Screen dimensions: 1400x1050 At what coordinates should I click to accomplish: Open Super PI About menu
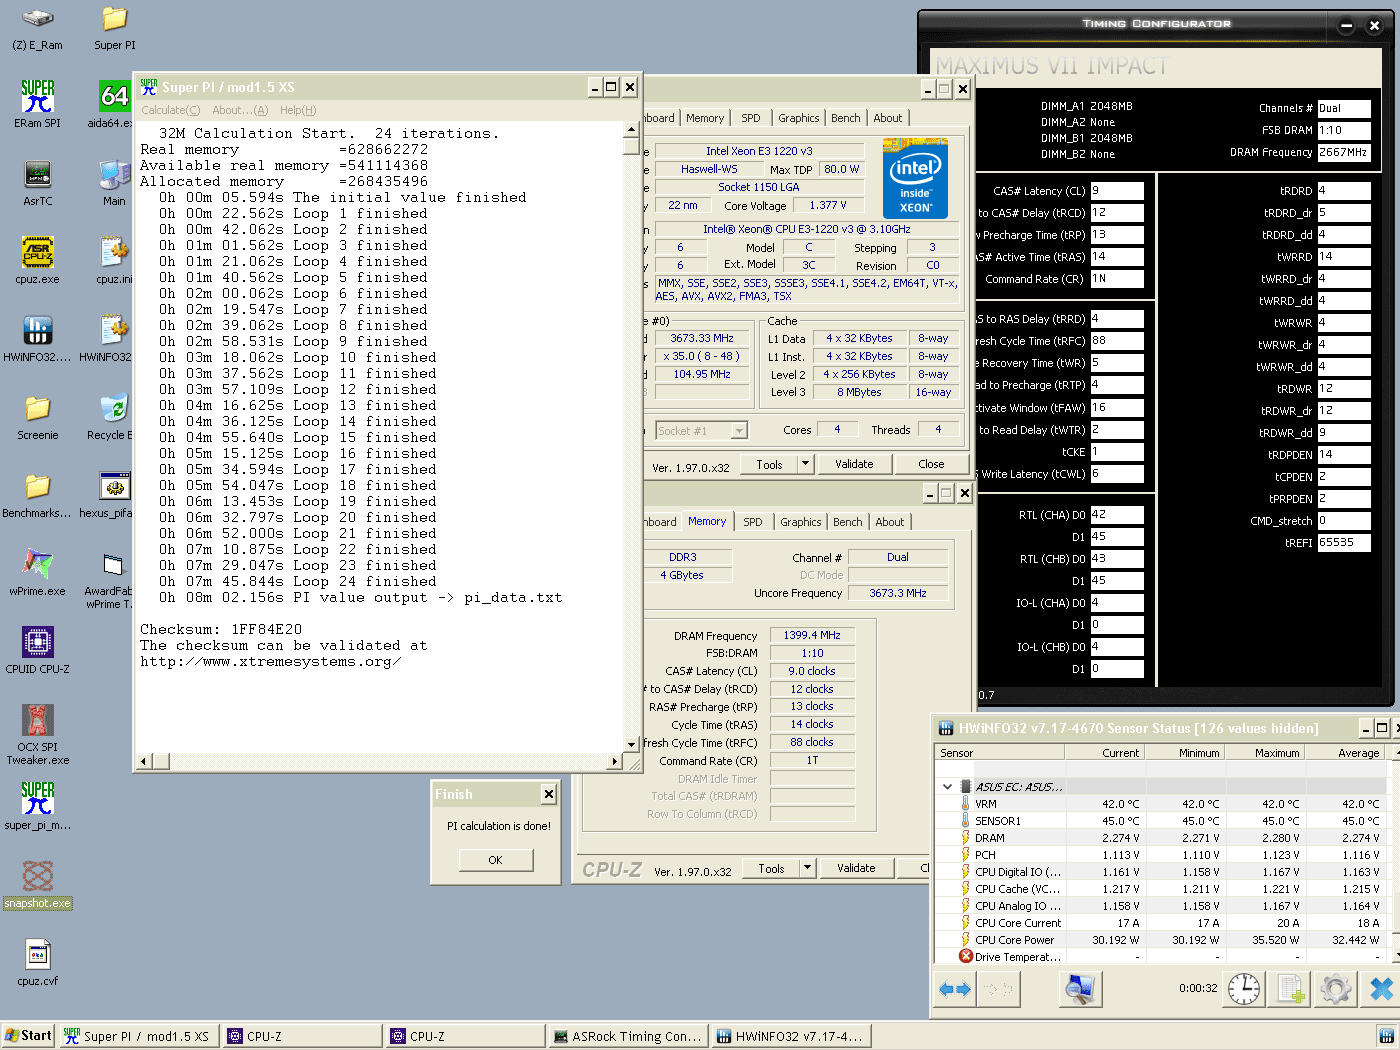(x=240, y=110)
